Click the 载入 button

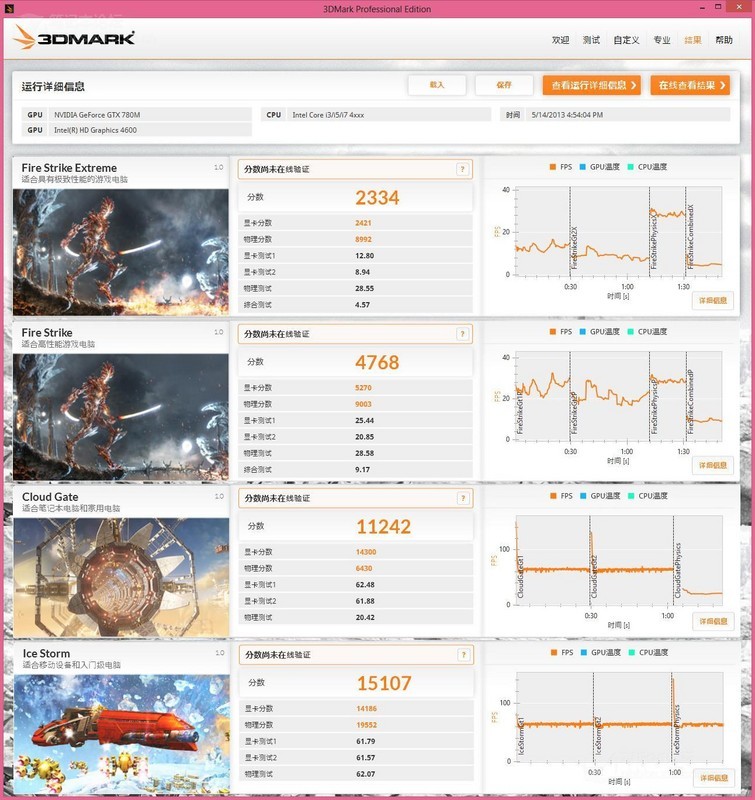click(x=437, y=85)
